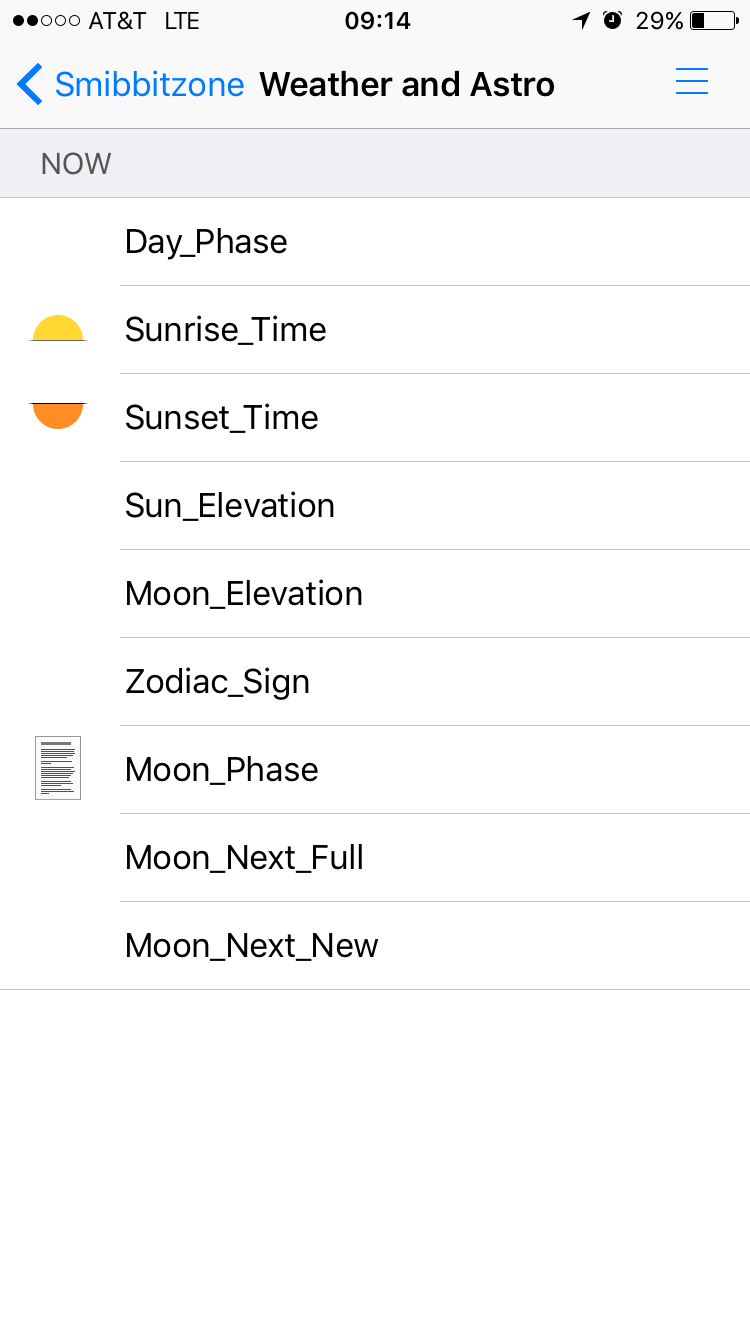Open the hamburger menu icon

(x=692, y=82)
